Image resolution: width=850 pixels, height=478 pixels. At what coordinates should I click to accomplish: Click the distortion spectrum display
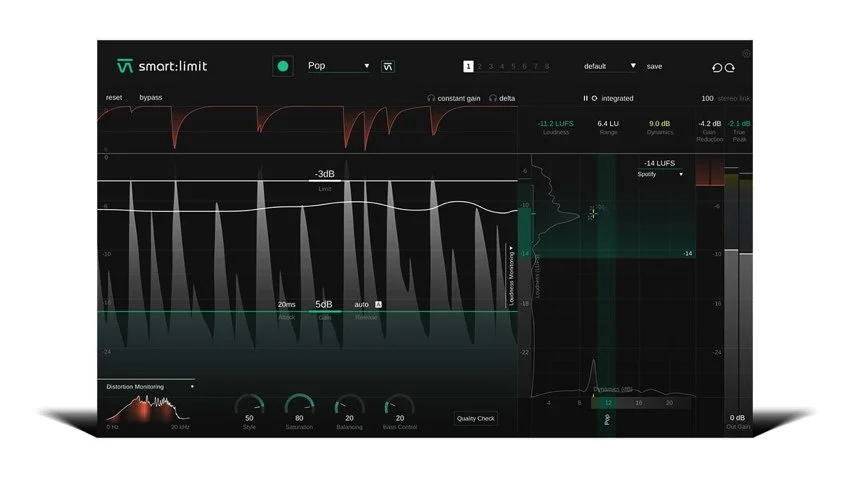[147, 409]
